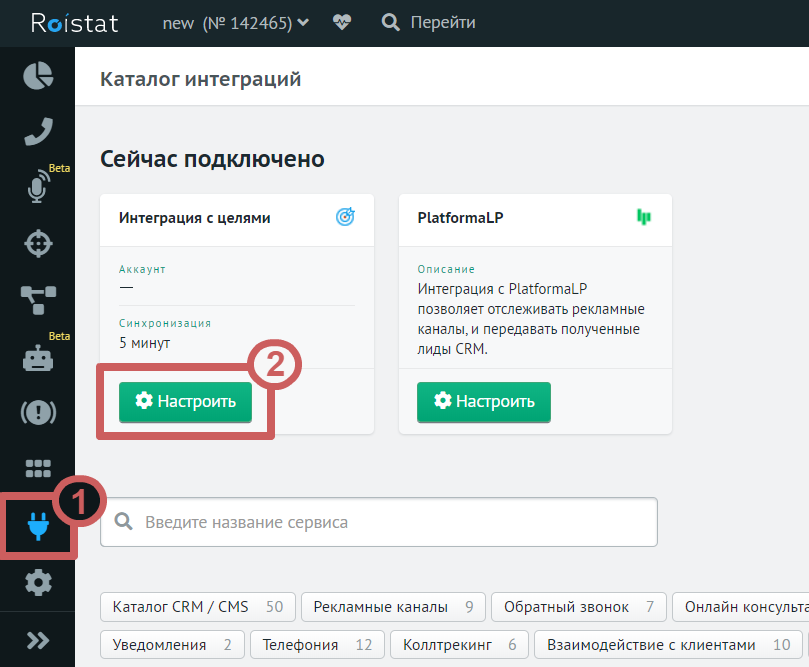Image resolution: width=809 pixels, height=667 pixels.
Task: Open the analytics pie chart sidebar icon
Action: tap(38, 76)
